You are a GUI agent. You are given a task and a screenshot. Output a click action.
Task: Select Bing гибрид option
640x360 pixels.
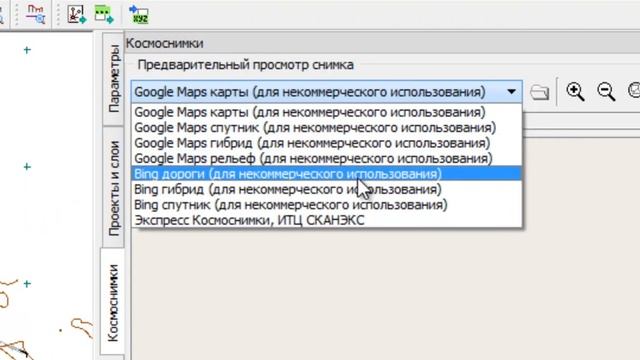pyautogui.click(x=327, y=189)
